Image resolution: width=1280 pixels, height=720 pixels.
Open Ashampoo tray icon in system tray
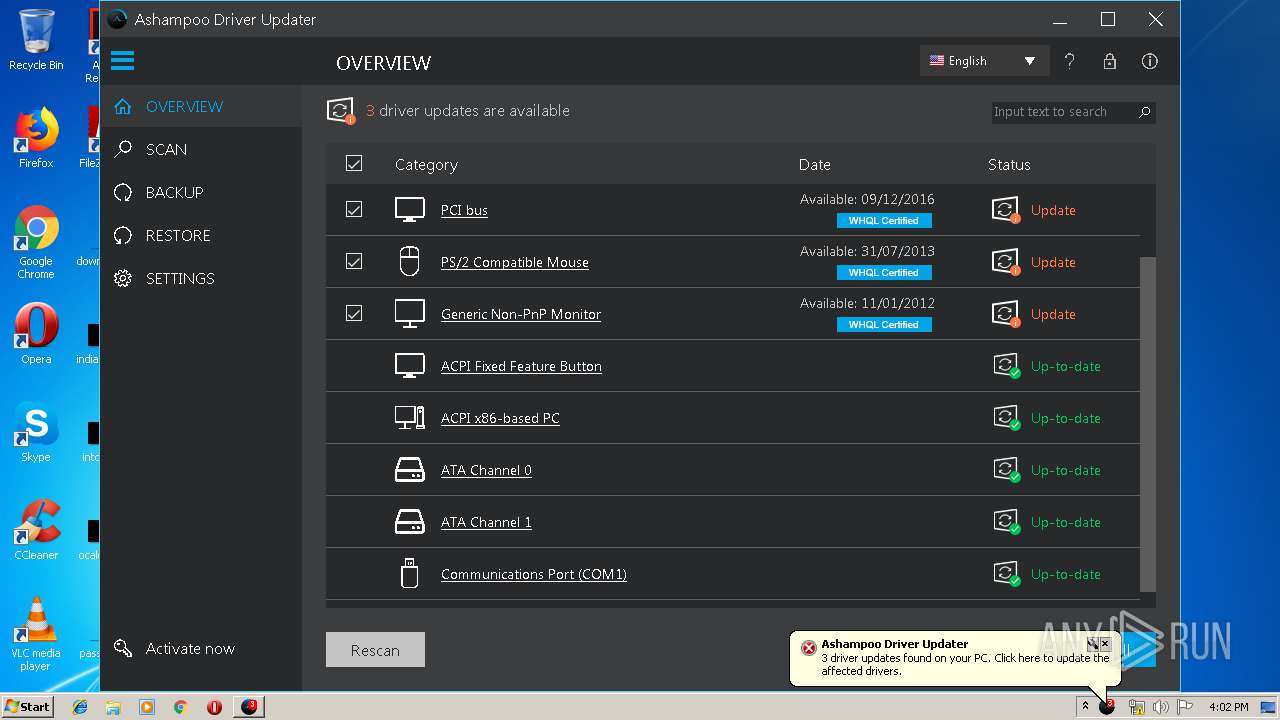(x=1107, y=706)
